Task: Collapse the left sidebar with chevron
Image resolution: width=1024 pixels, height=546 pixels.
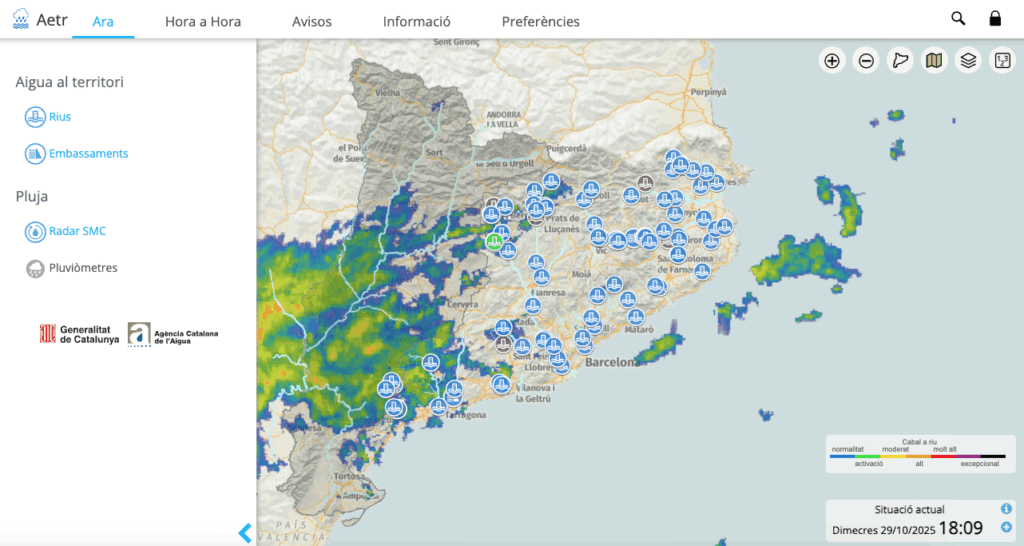Action: [x=245, y=532]
